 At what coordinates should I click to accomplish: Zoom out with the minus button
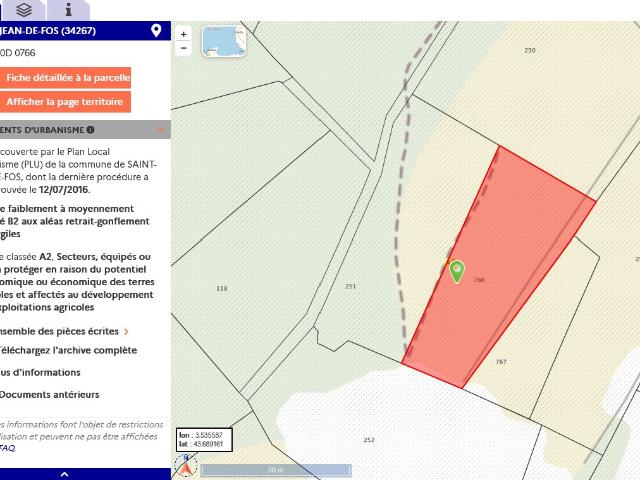point(184,48)
